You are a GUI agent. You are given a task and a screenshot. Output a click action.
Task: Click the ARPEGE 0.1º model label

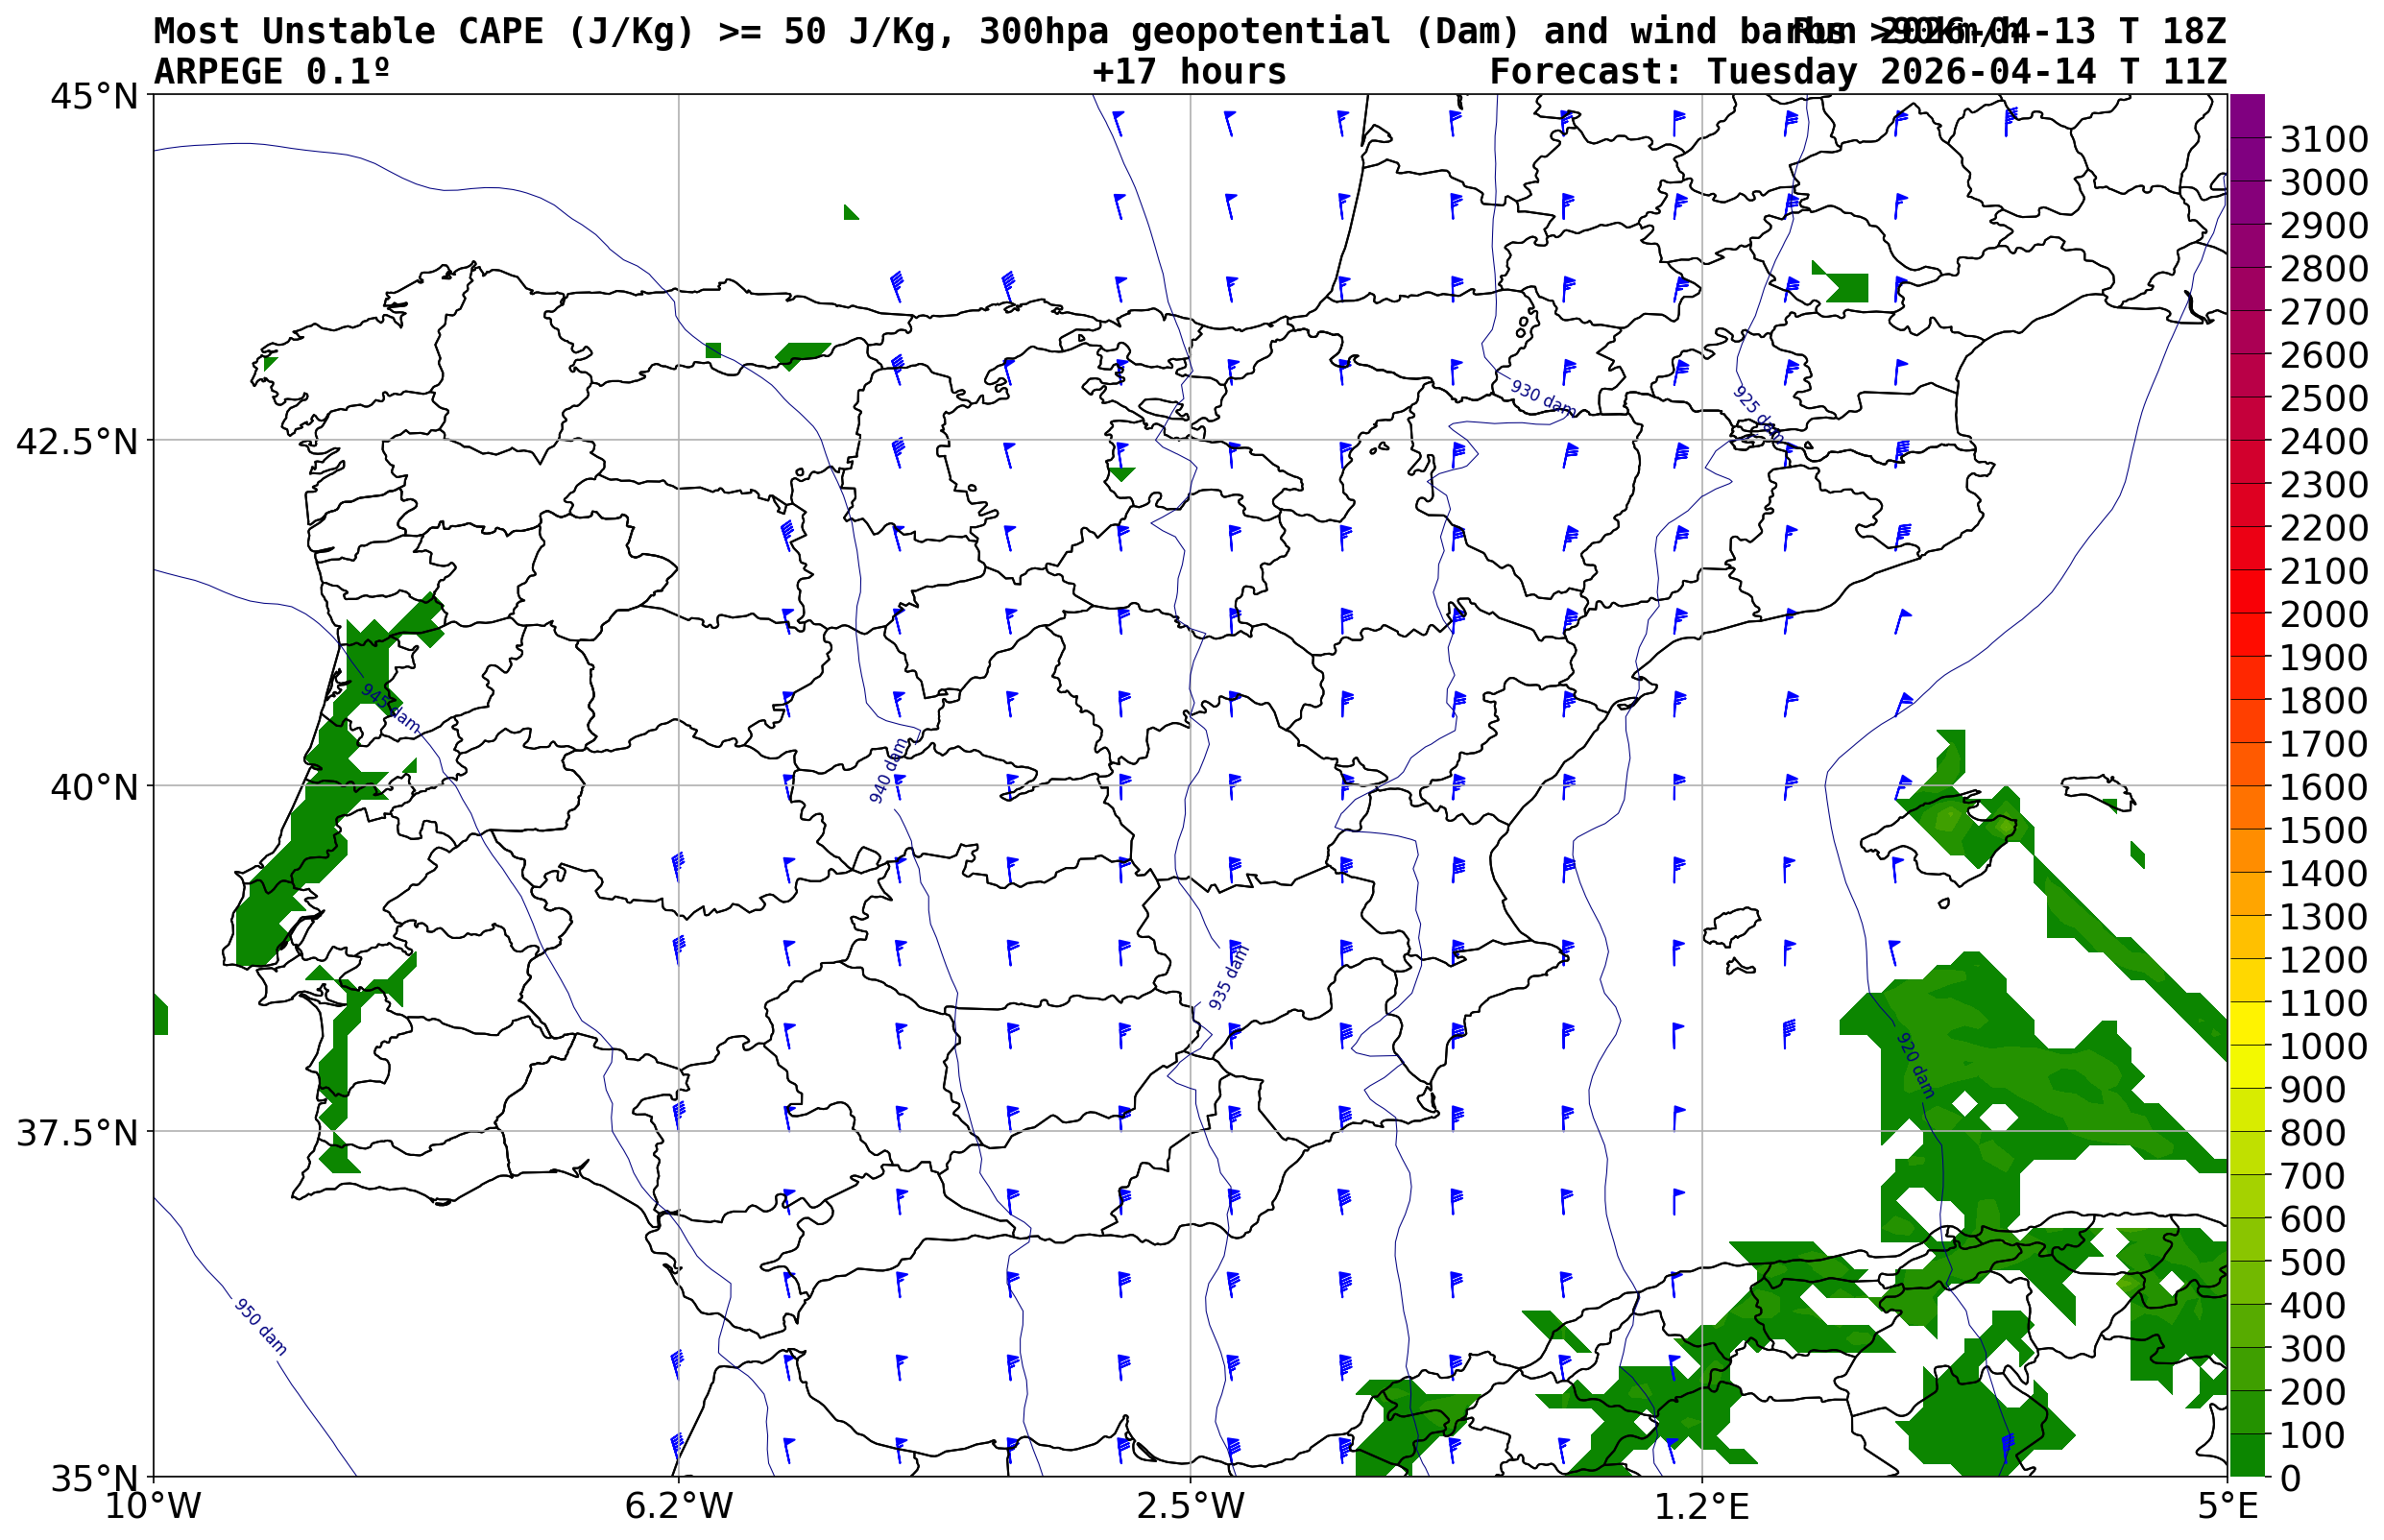[x=271, y=72]
